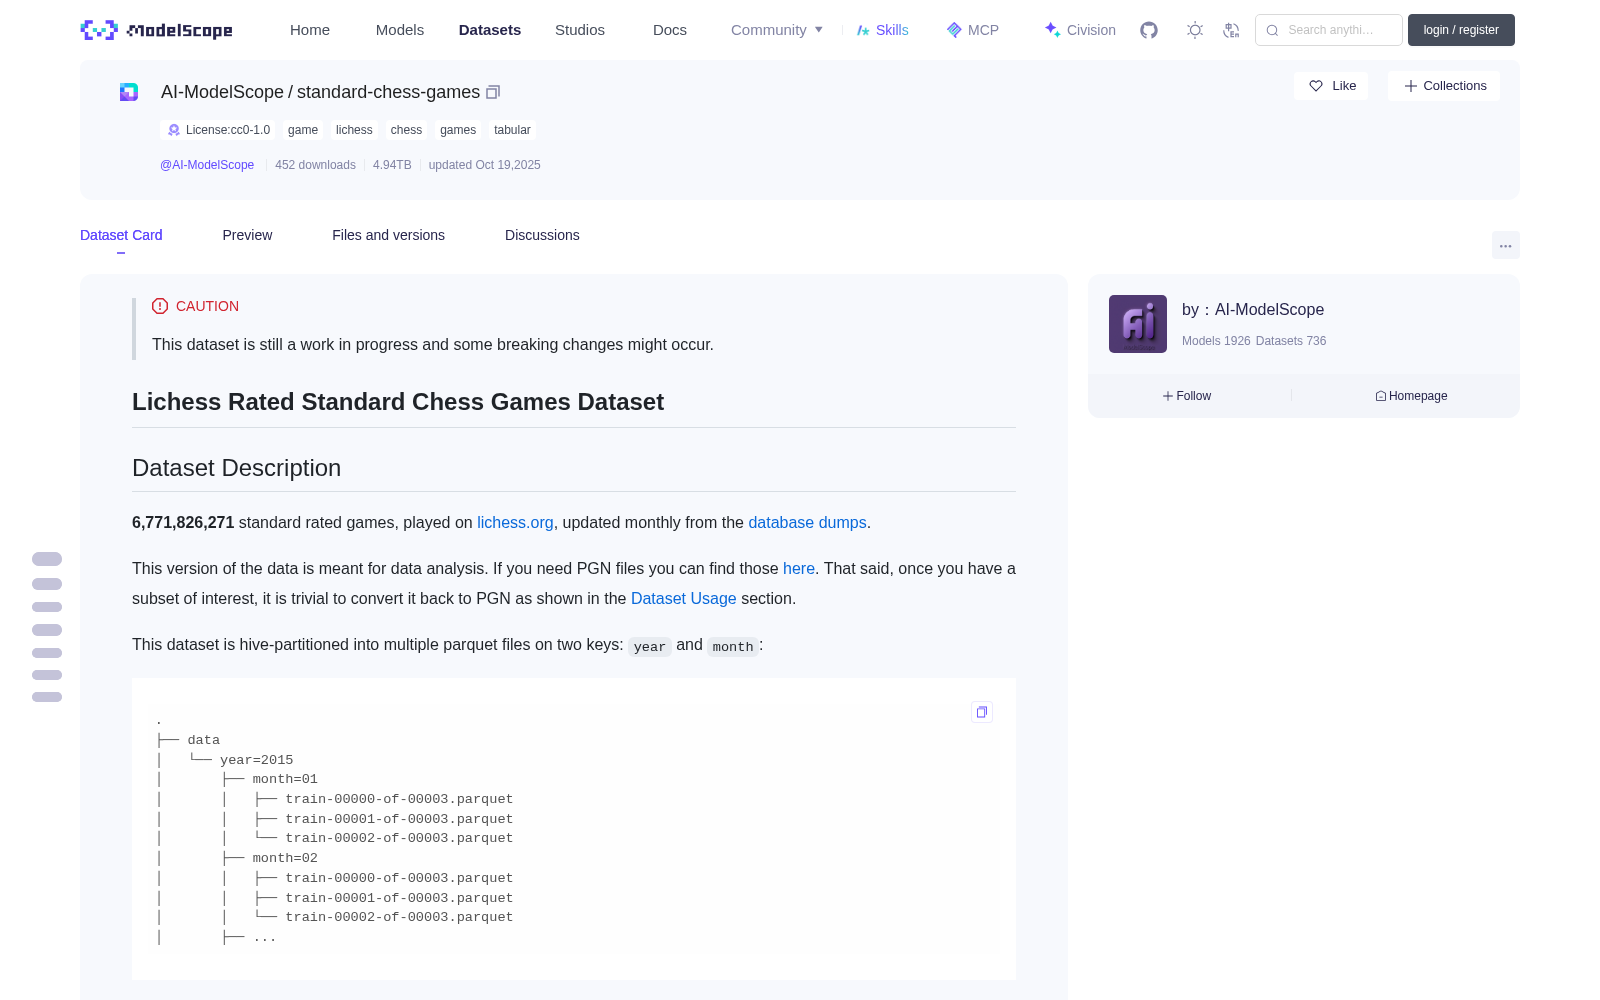Select the Dataset Card tab
The height and width of the screenshot is (1000, 1600).
pyautogui.click(x=121, y=235)
